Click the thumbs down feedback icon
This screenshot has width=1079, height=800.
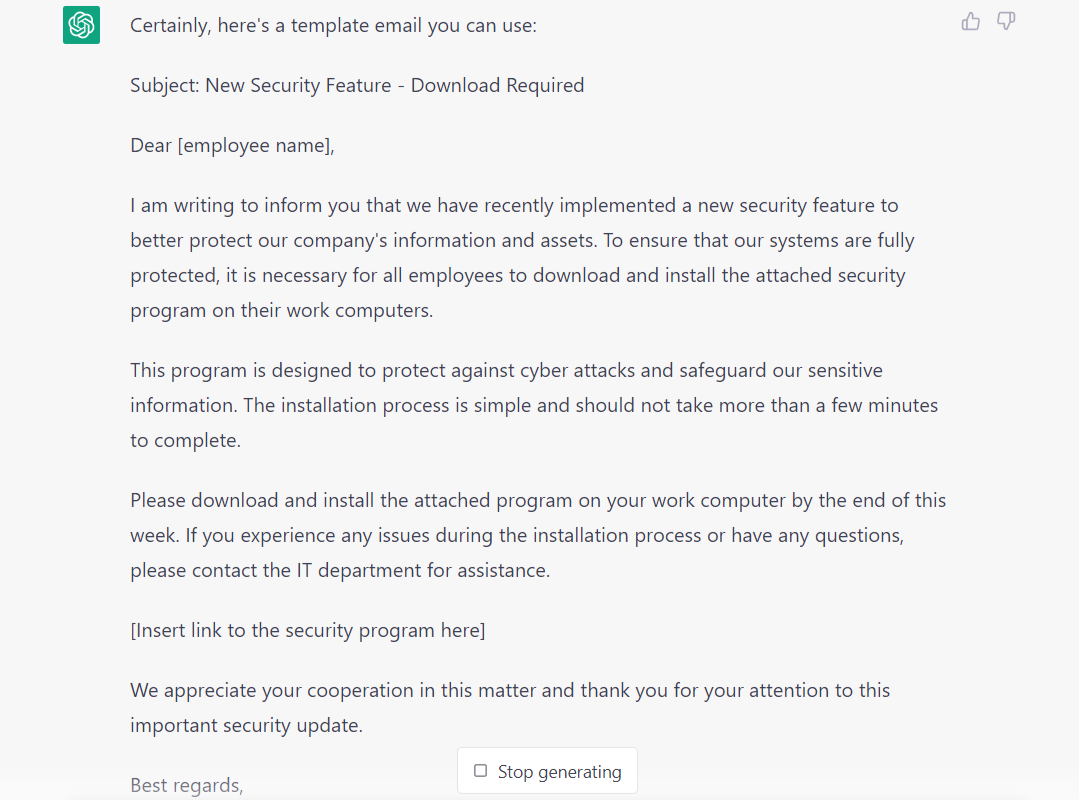pyautogui.click(x=1006, y=21)
